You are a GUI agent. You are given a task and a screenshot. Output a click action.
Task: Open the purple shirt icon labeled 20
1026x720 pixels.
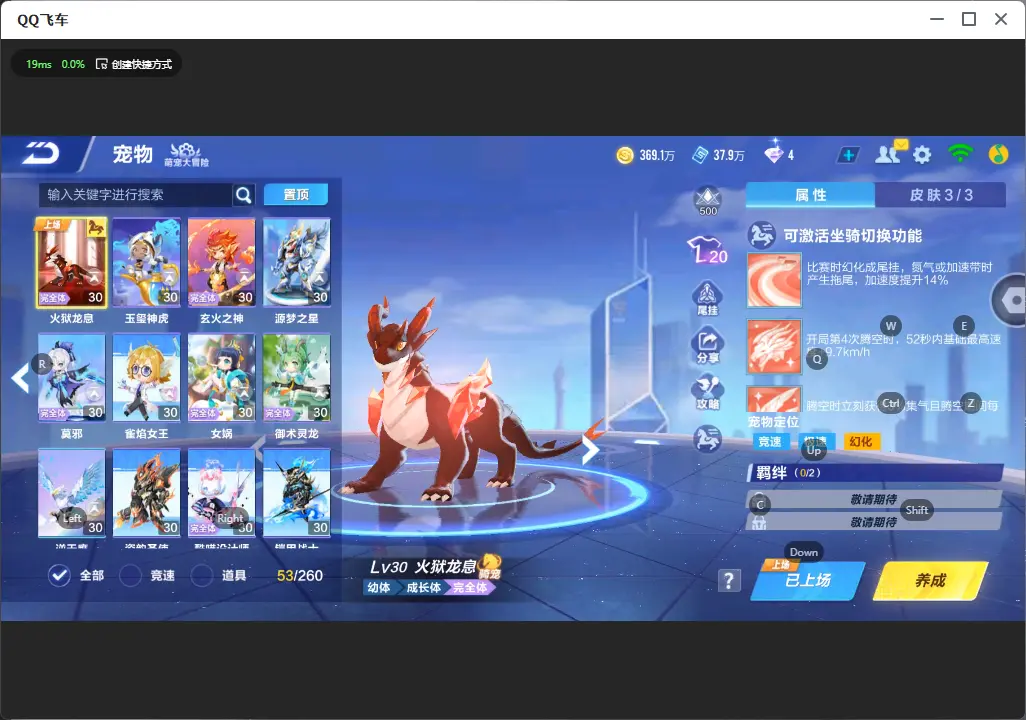pos(707,250)
